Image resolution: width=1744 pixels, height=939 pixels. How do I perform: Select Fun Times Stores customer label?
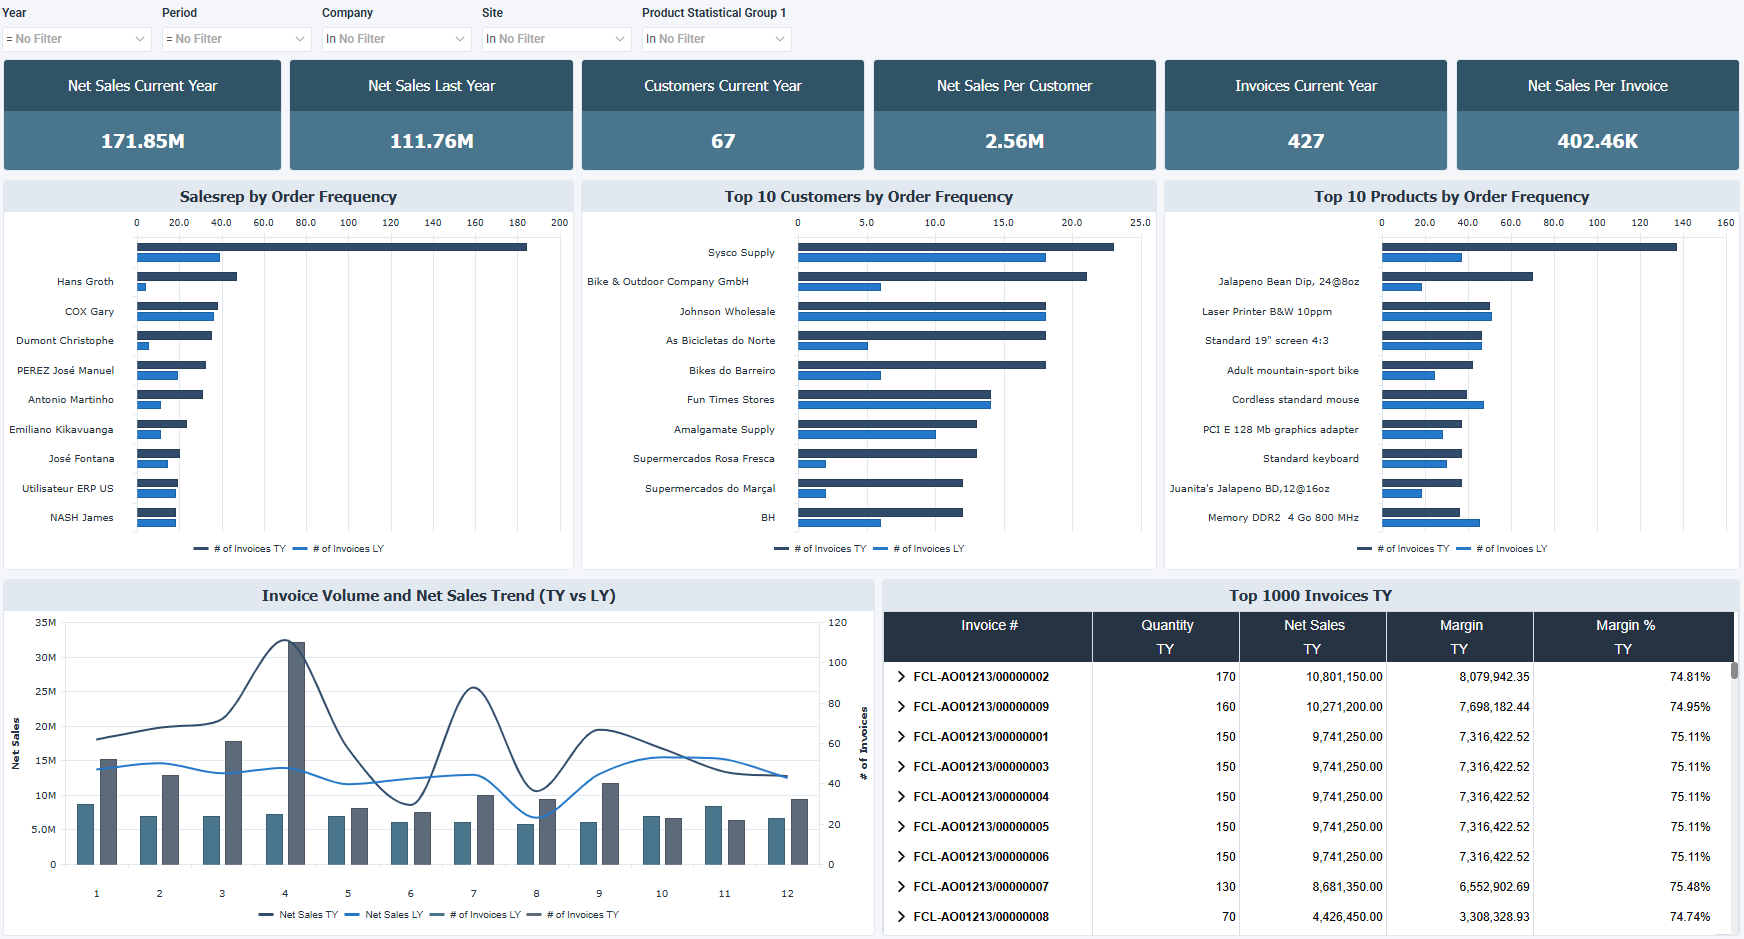pos(730,400)
